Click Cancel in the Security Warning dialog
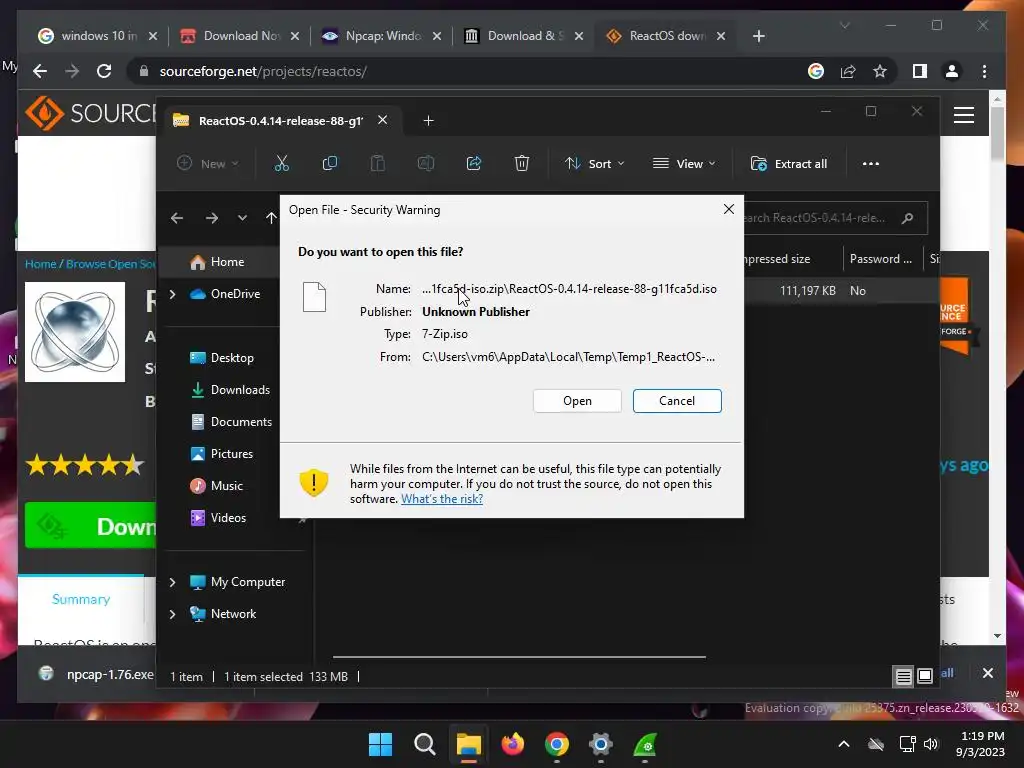Viewport: 1024px width, 768px height. [677, 401]
